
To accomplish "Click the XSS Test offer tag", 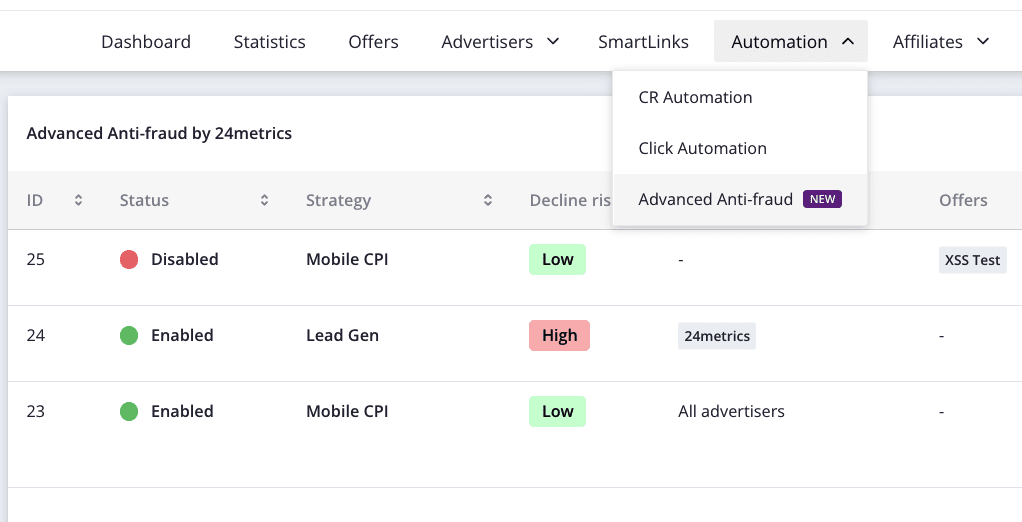I will point(972,260).
